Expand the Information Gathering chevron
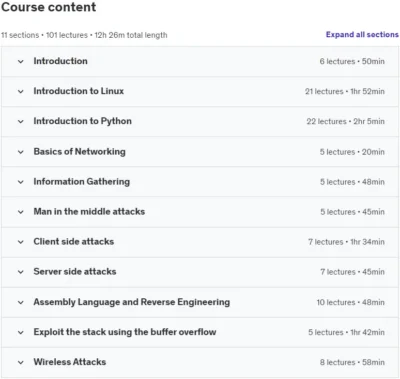This screenshot has height=379, width=400. (x=21, y=182)
